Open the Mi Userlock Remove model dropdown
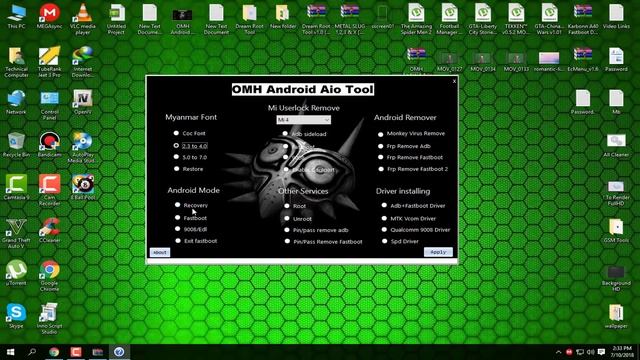The height and width of the screenshot is (360, 640). [x=304, y=120]
